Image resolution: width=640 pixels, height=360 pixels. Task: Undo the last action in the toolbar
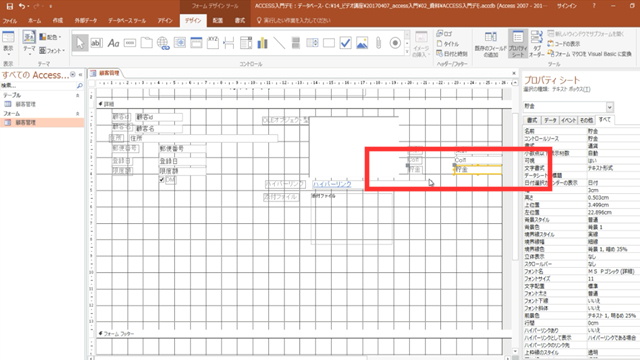[22, 6]
